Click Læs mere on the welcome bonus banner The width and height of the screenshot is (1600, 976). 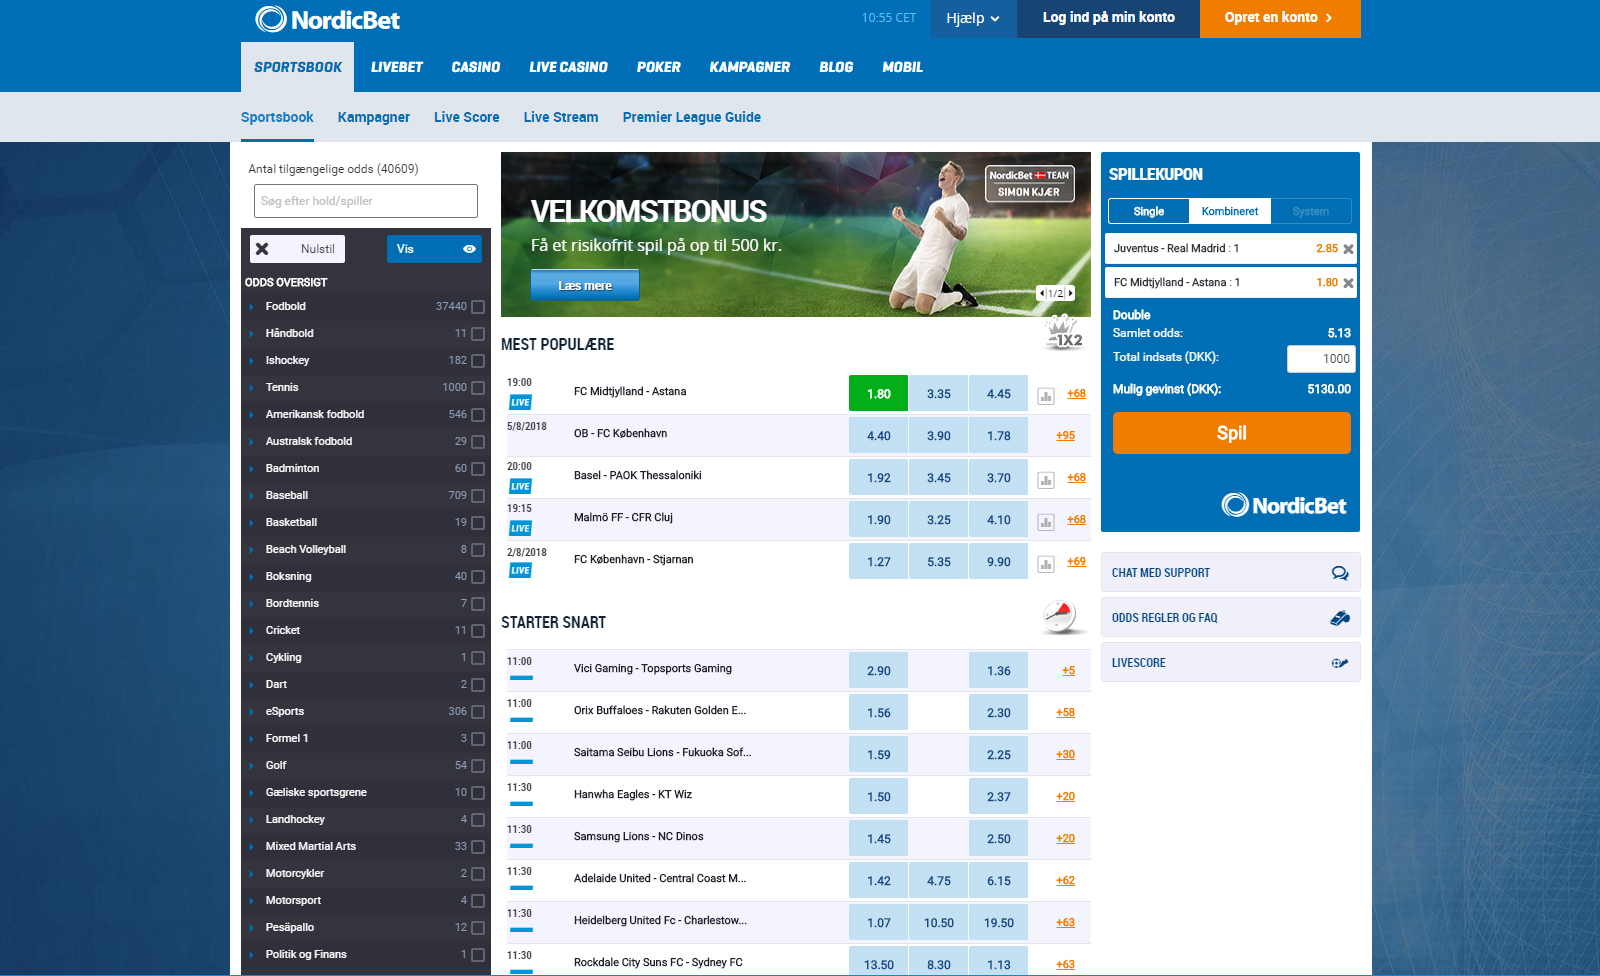584,285
